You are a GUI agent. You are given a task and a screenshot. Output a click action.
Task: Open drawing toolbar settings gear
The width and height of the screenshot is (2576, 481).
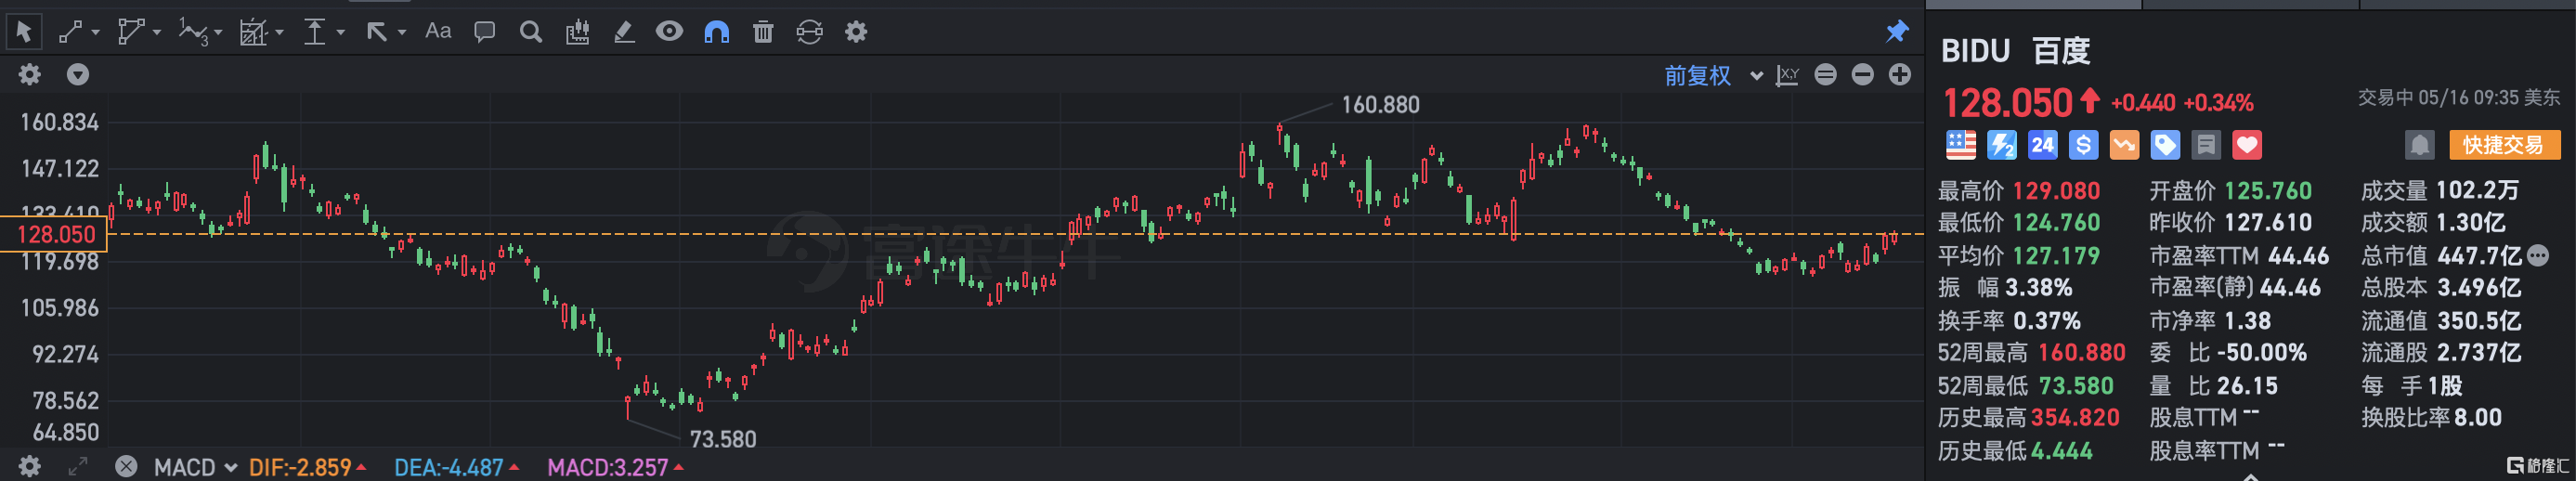[x=856, y=32]
